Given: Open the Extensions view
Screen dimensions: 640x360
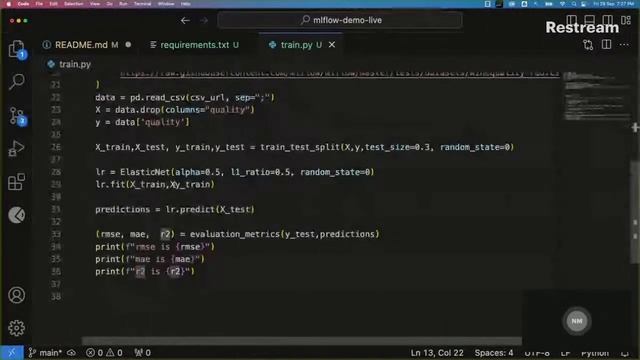Looking at the screenshot, I should (x=16, y=182).
